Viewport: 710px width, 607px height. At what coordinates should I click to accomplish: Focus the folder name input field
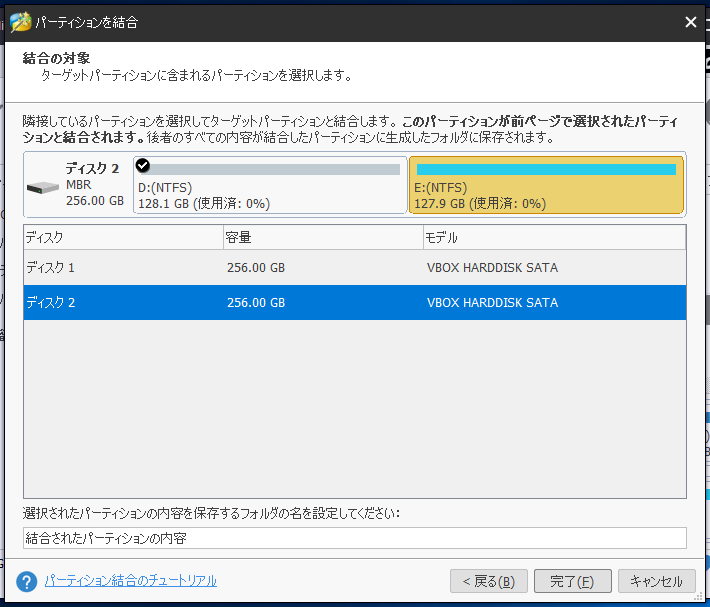[355, 538]
